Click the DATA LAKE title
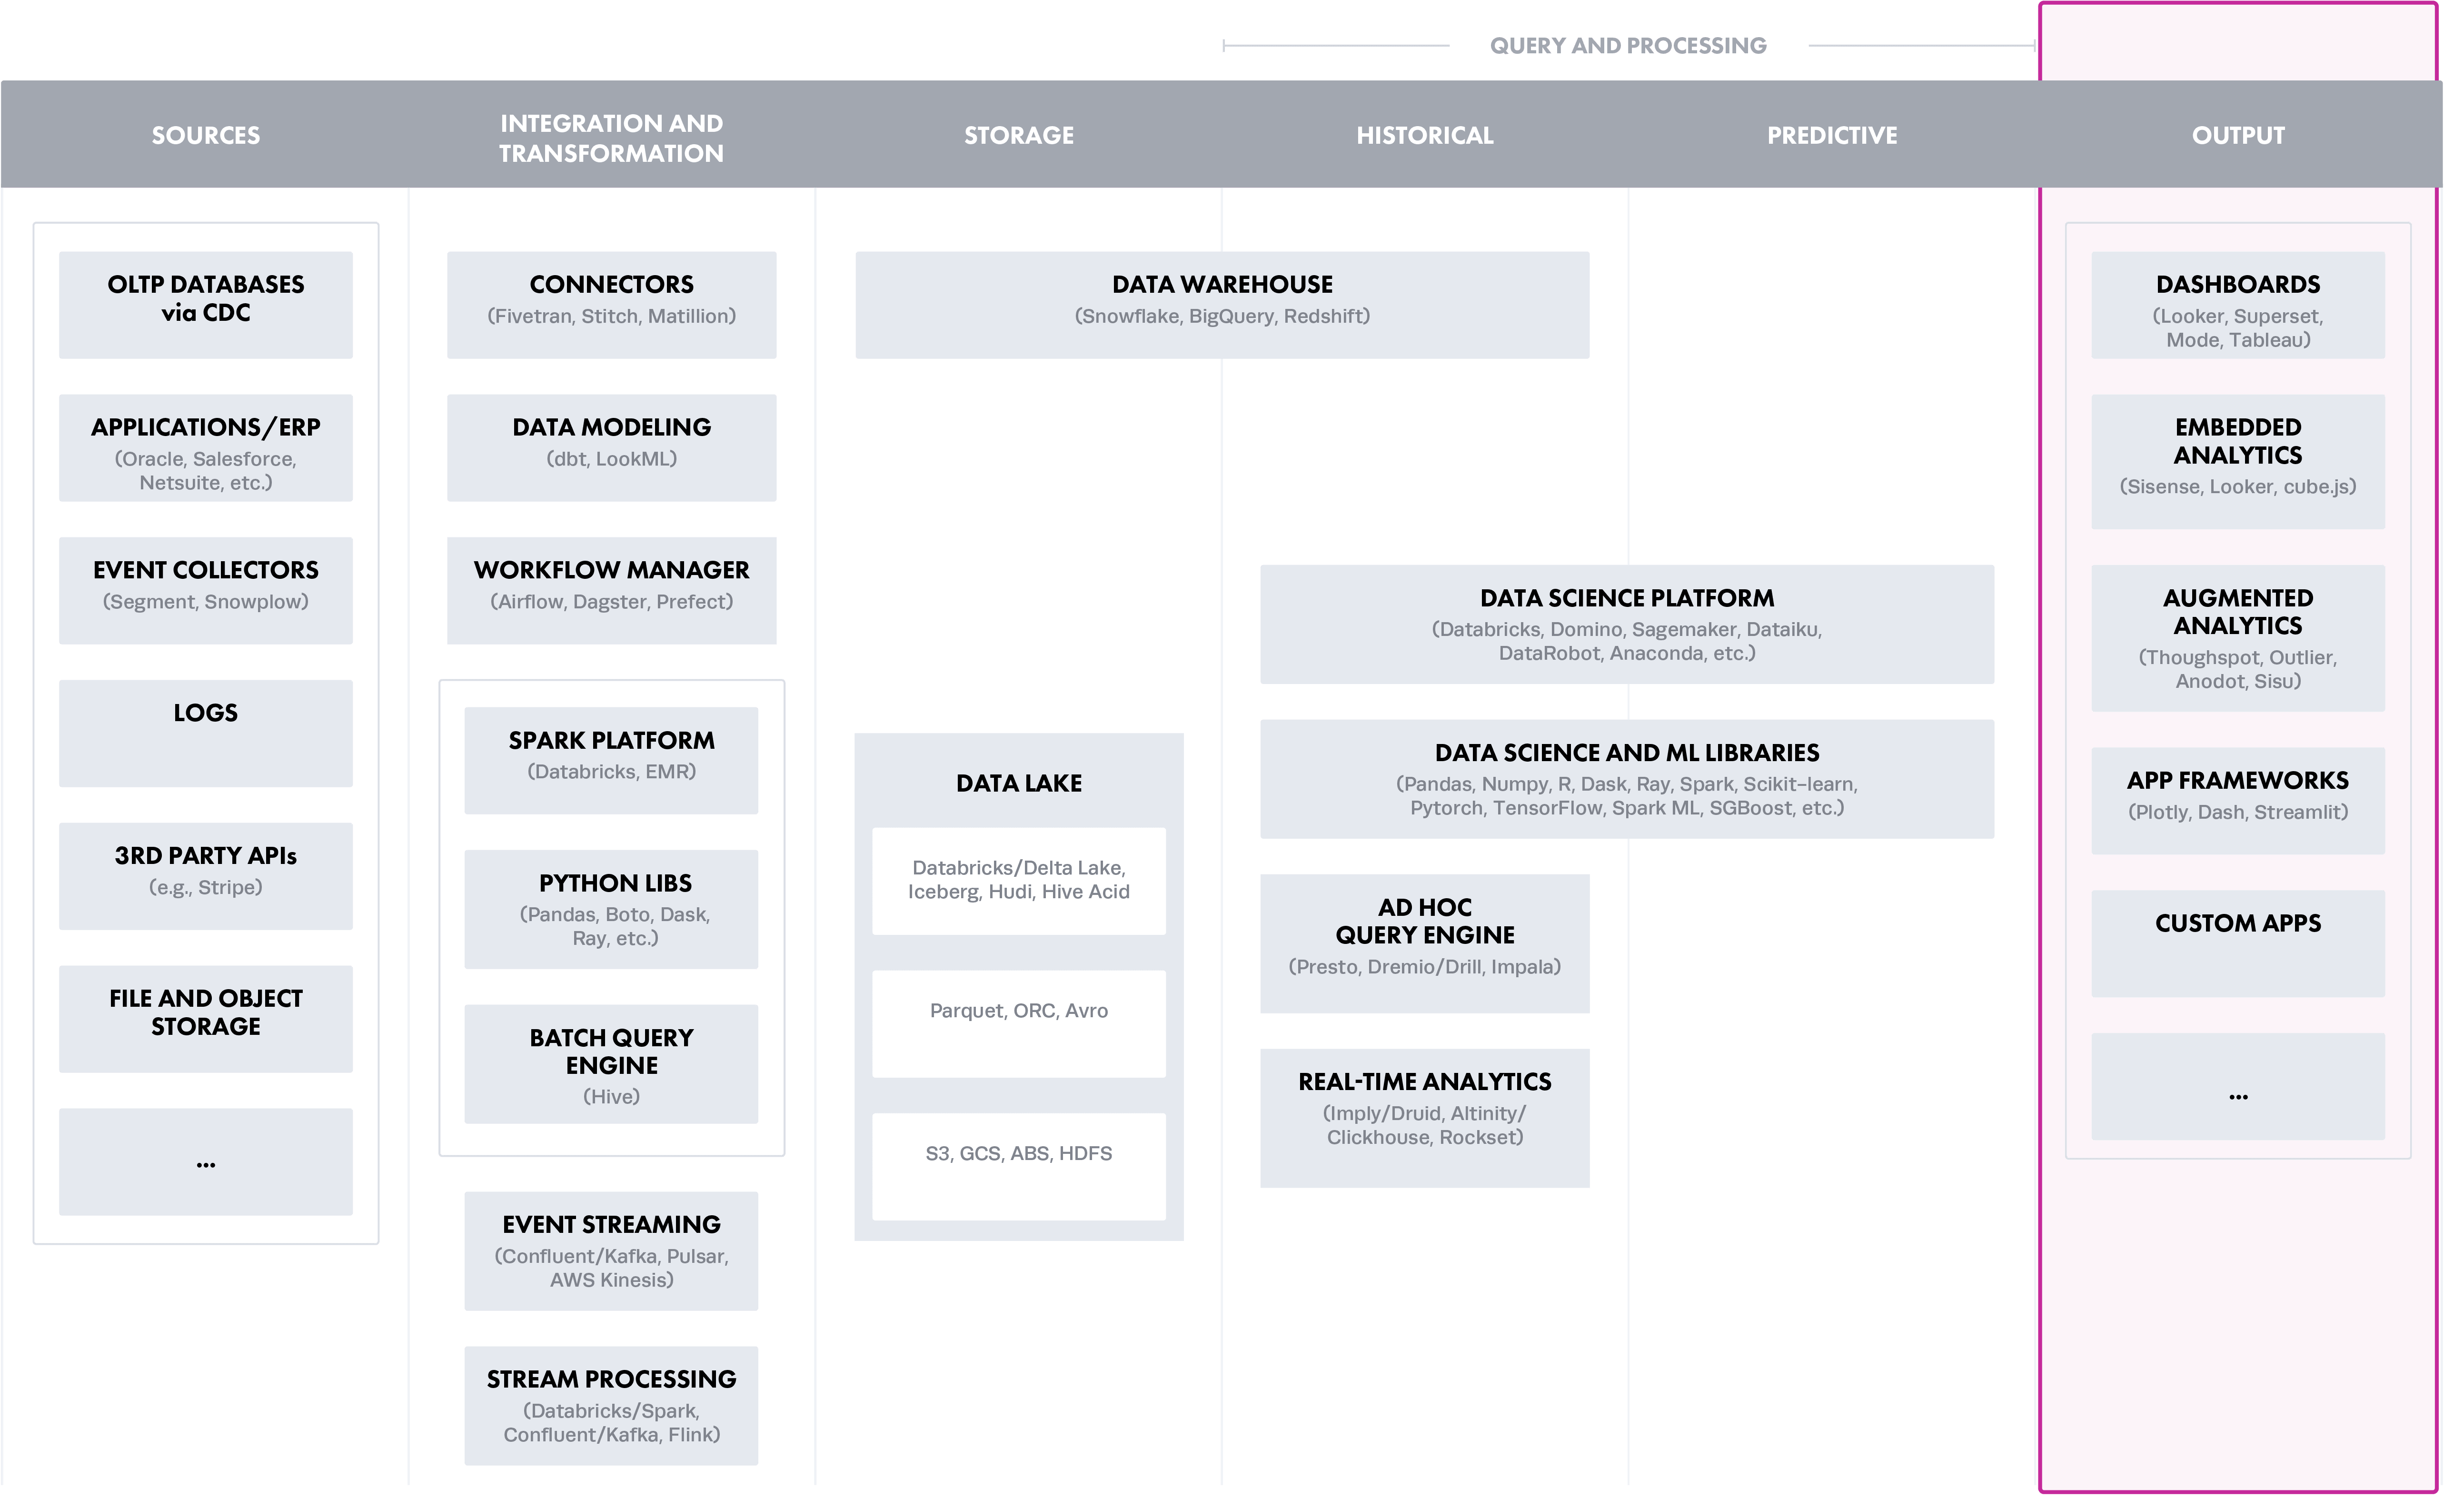2464x1498 pixels. (1020, 784)
